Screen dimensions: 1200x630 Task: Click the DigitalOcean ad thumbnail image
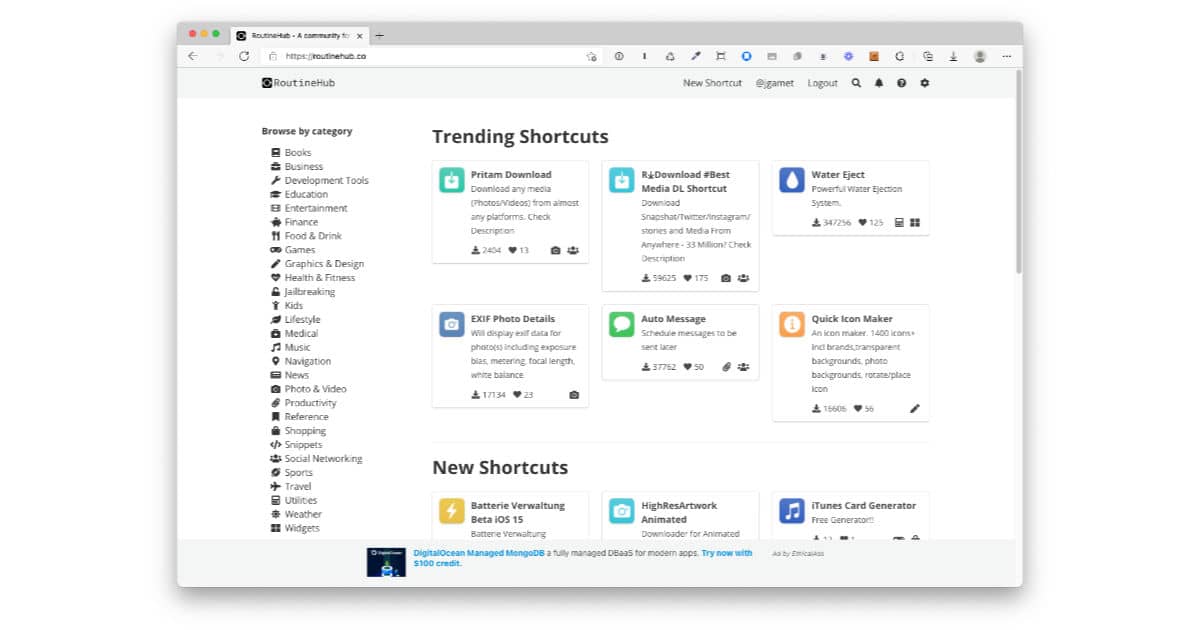click(386, 562)
